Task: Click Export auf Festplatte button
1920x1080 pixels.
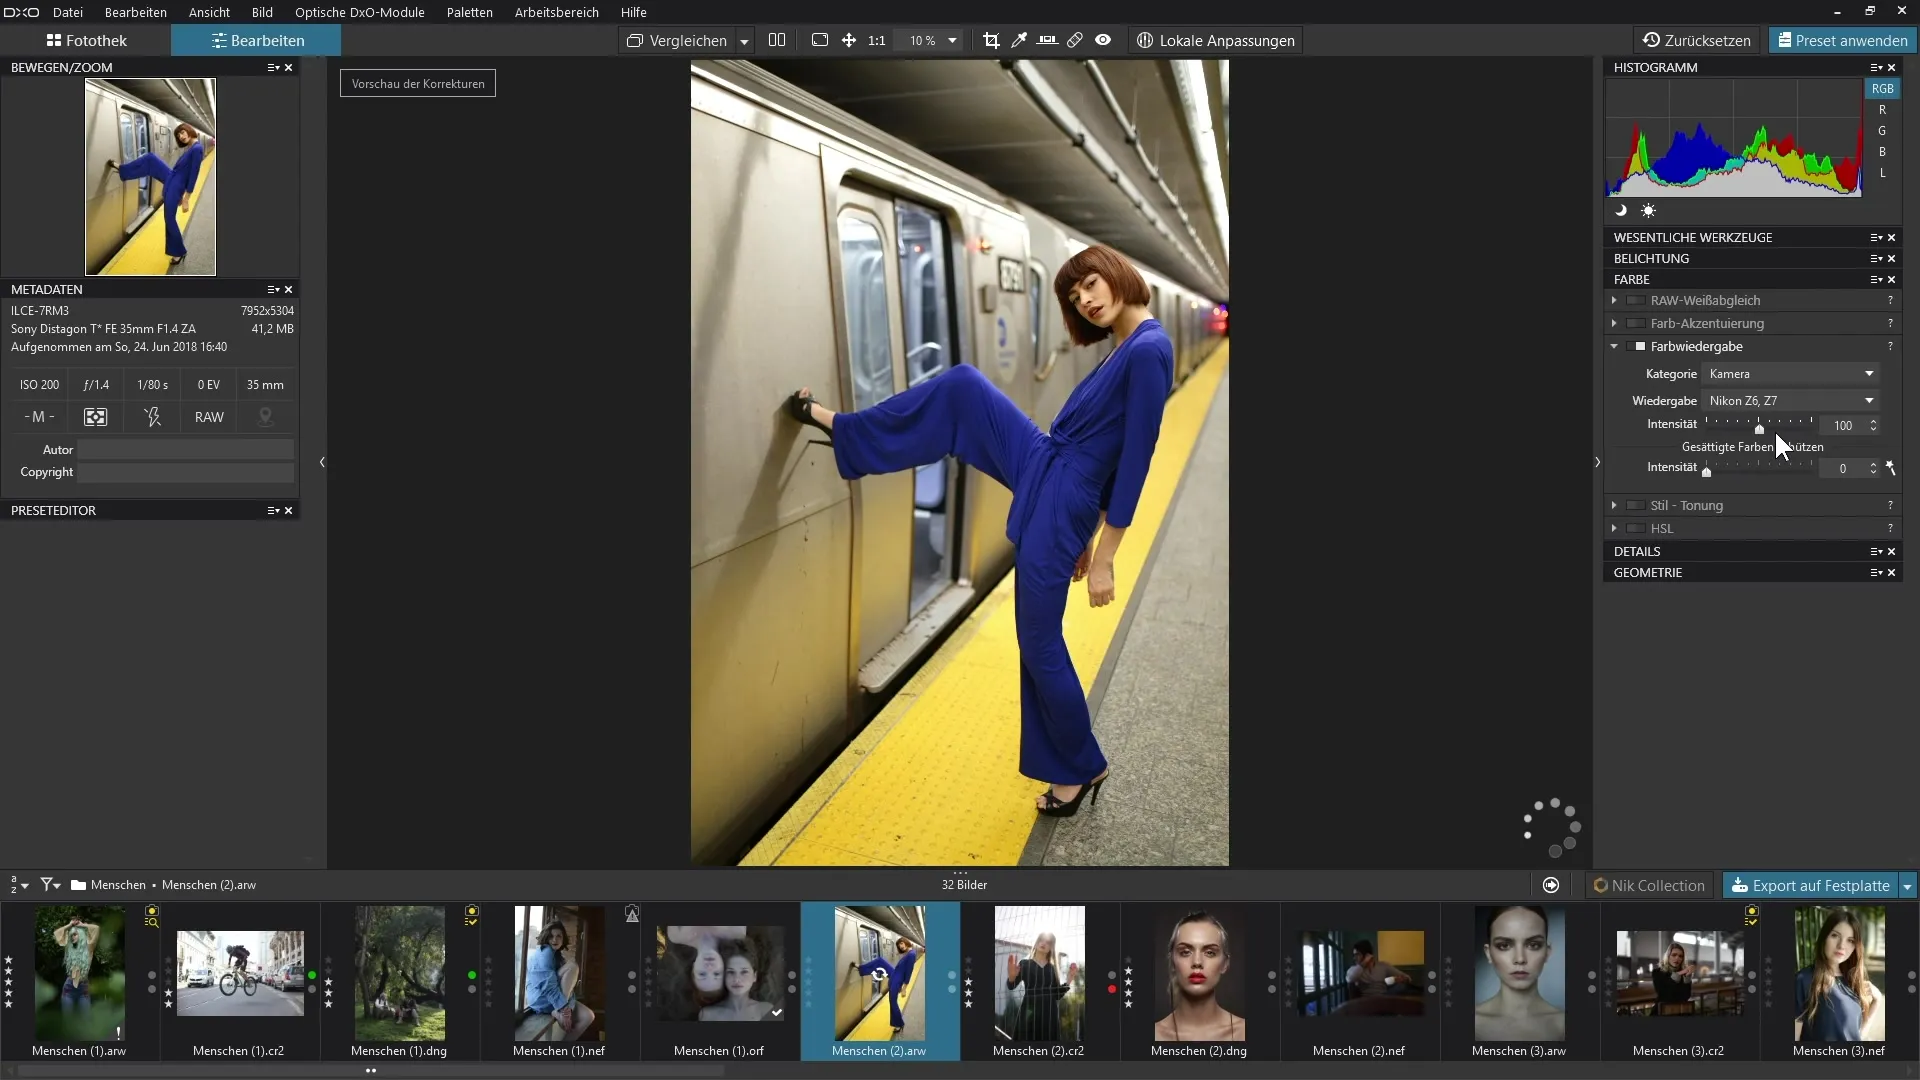Action: tap(1810, 885)
